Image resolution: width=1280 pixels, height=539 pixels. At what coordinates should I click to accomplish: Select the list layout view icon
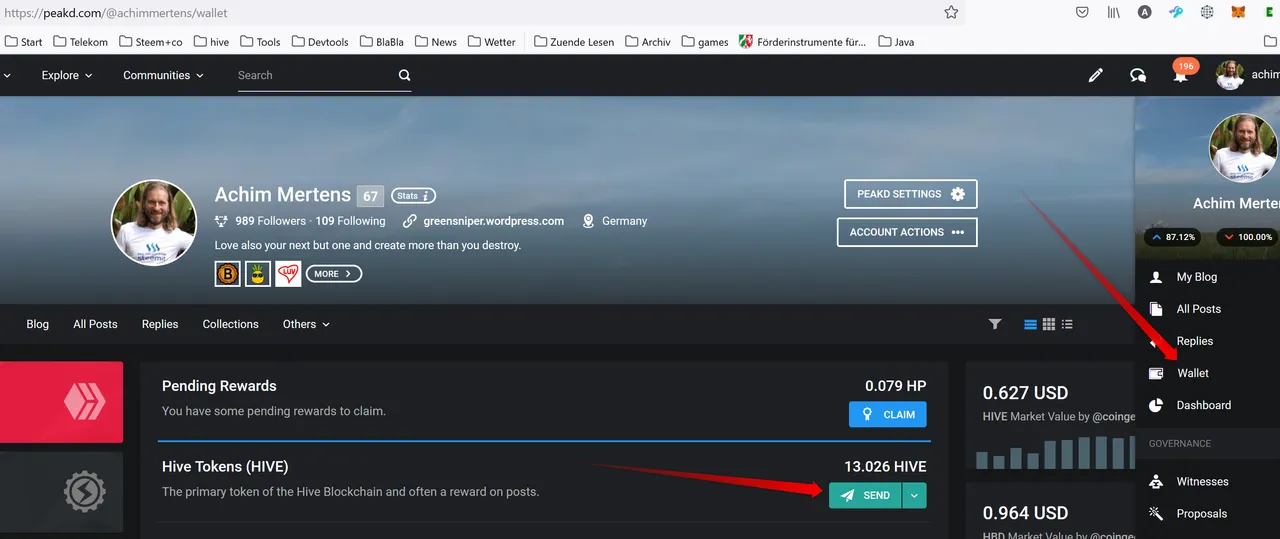point(1031,324)
